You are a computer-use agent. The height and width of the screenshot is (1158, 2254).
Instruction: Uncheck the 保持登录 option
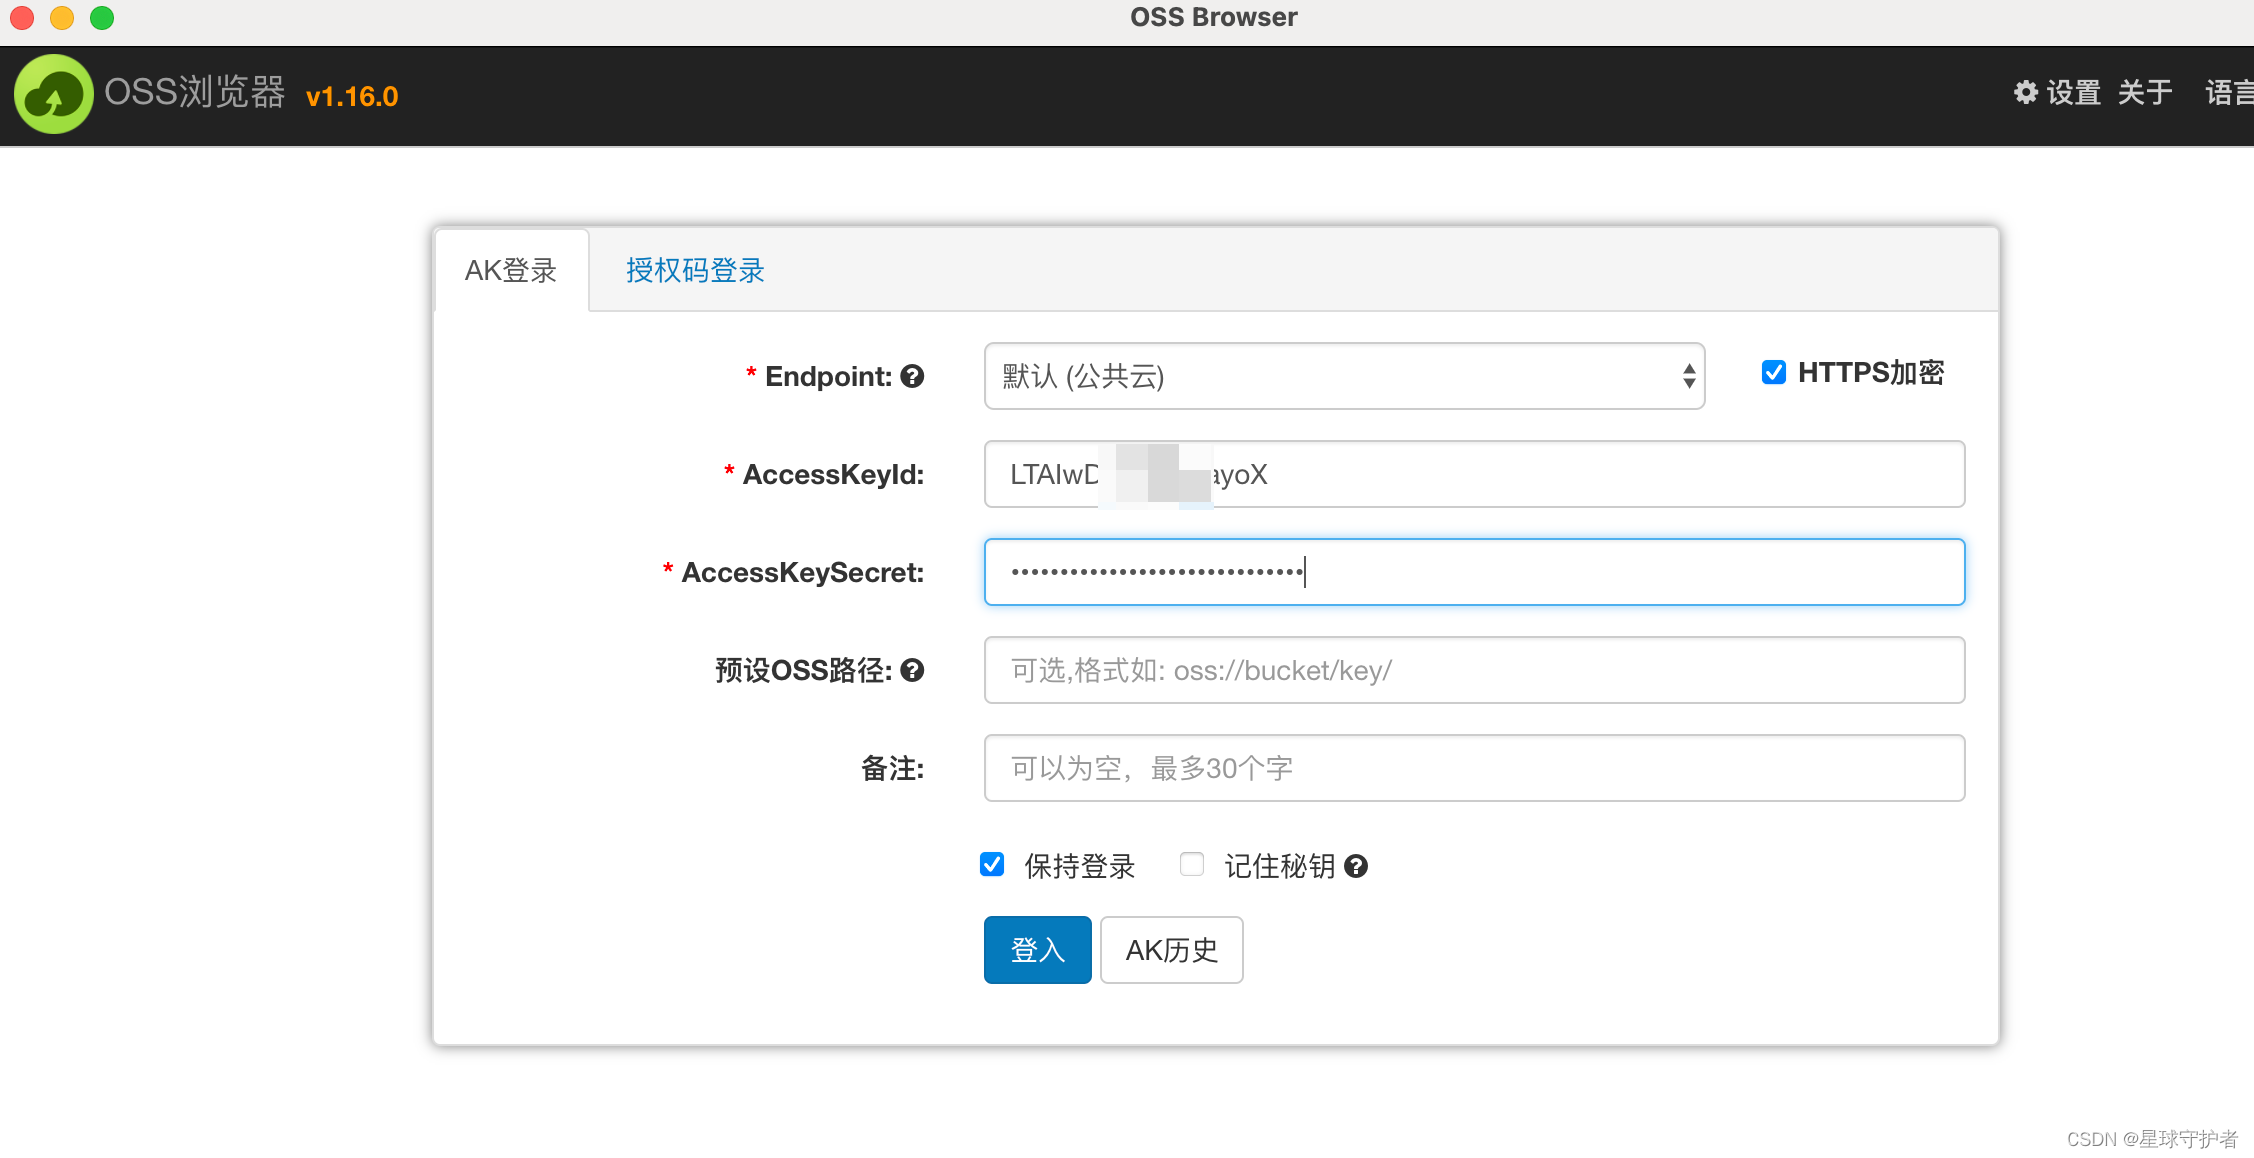click(991, 865)
